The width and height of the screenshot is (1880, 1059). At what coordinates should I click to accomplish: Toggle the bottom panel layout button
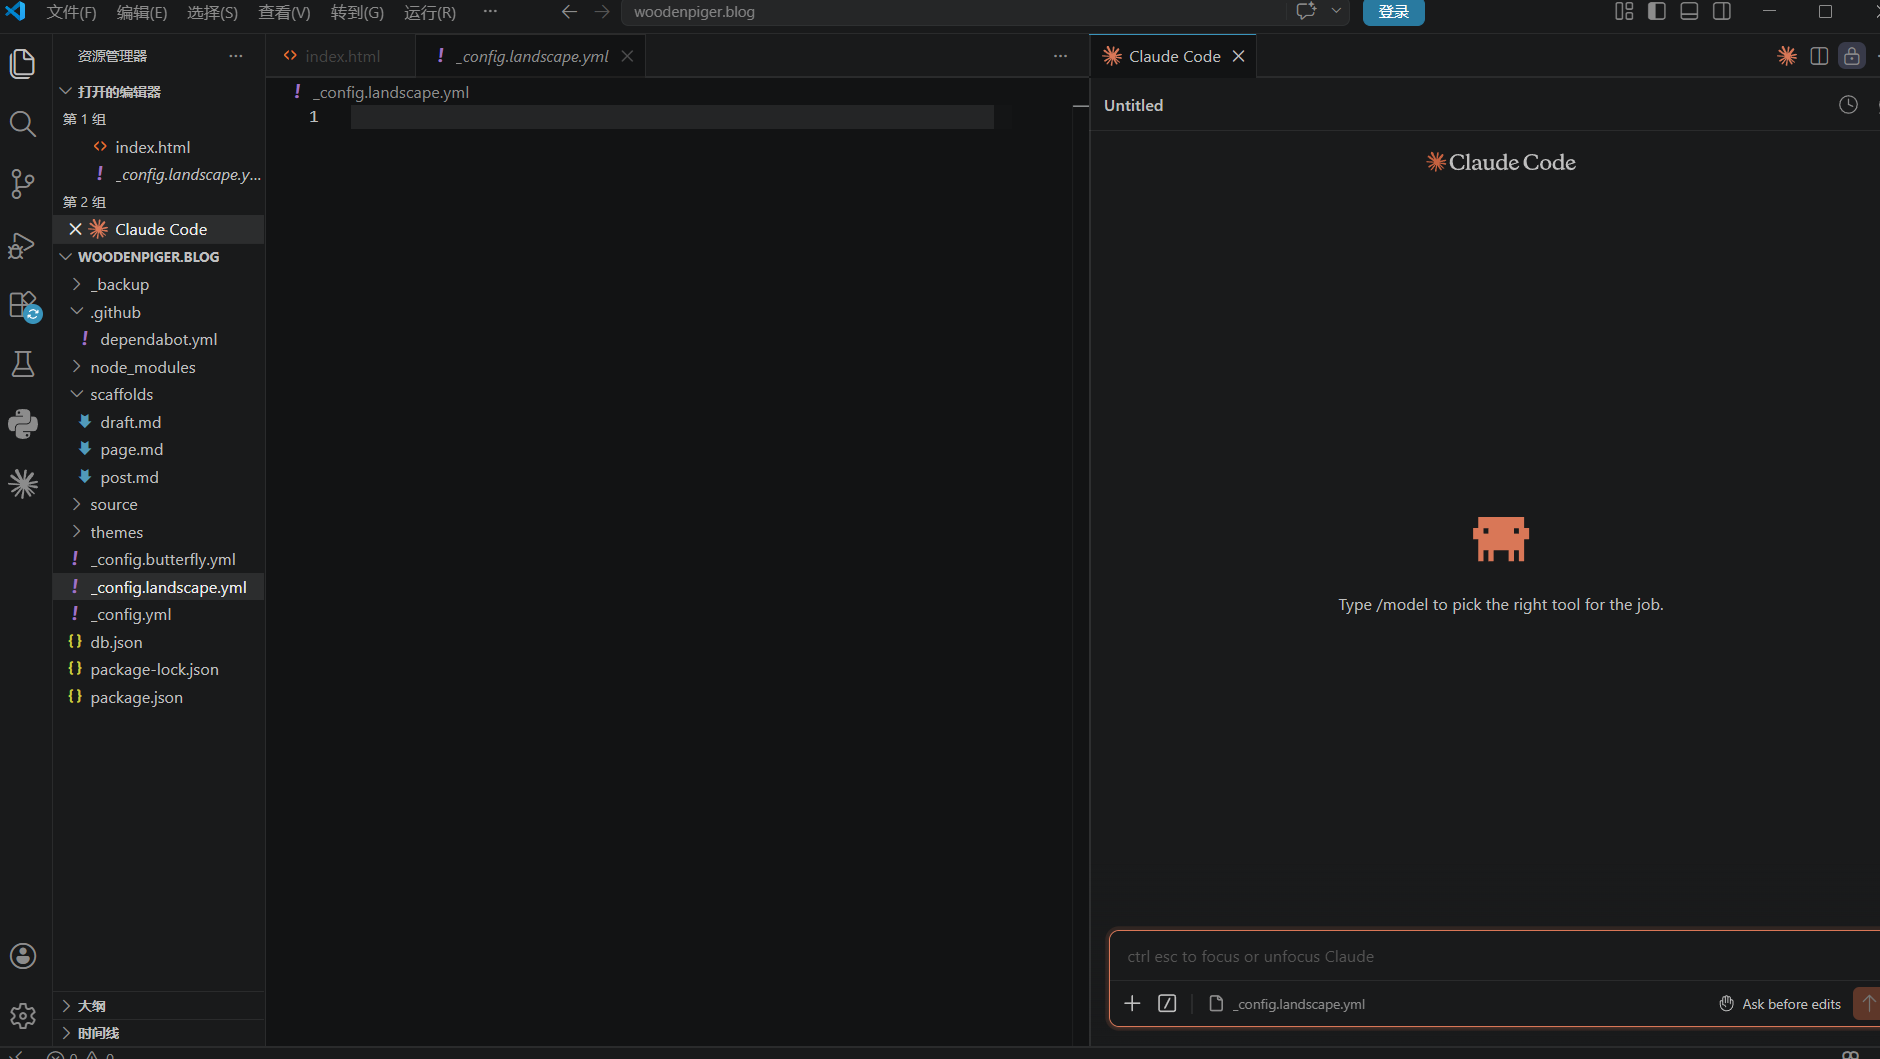(x=1689, y=12)
